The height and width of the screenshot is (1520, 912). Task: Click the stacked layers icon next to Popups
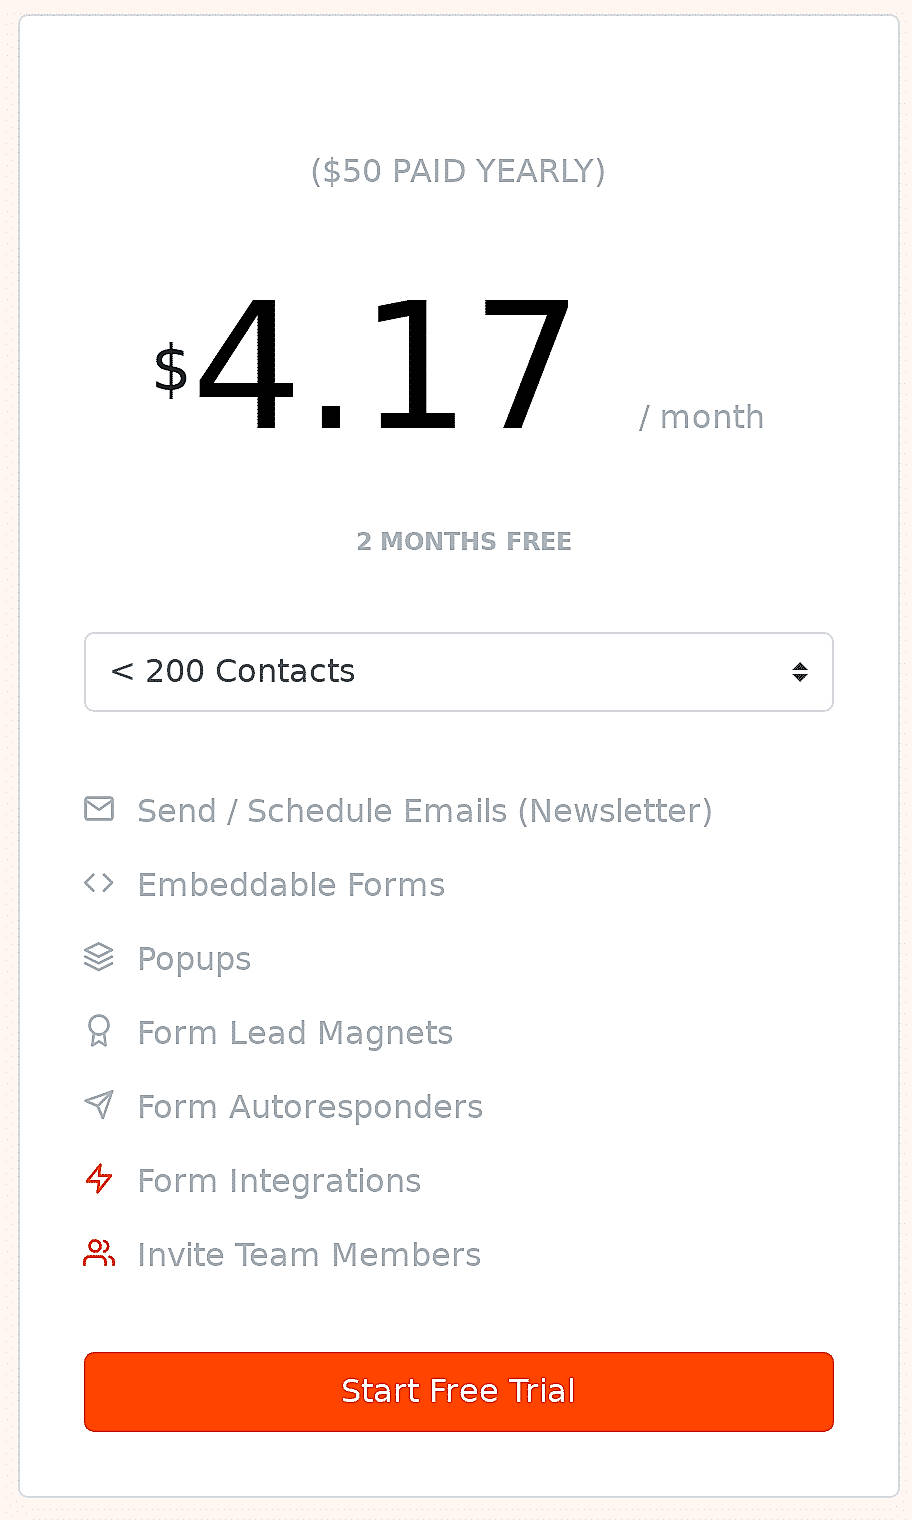[99, 957]
